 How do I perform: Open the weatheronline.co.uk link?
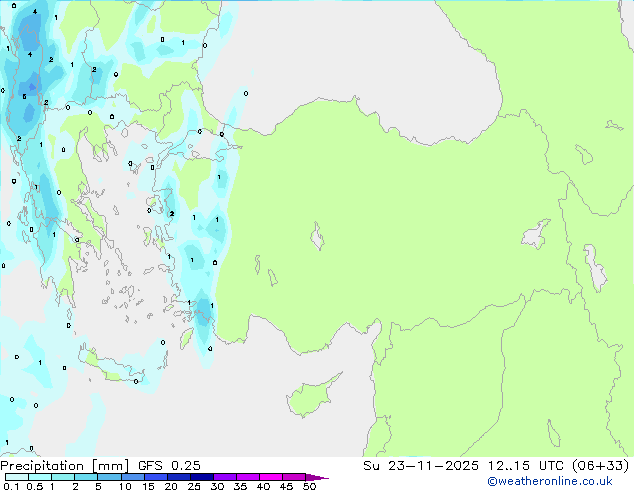pyautogui.click(x=550, y=481)
